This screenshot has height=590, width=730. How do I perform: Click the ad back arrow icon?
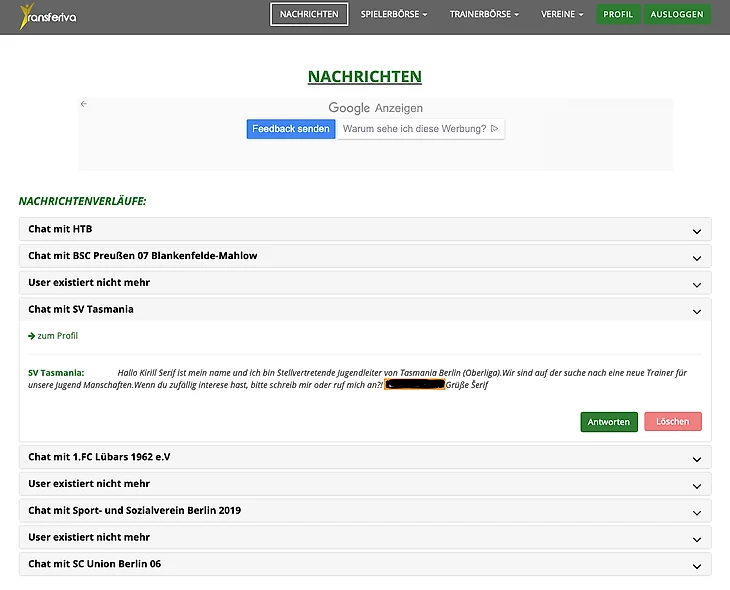[84, 104]
